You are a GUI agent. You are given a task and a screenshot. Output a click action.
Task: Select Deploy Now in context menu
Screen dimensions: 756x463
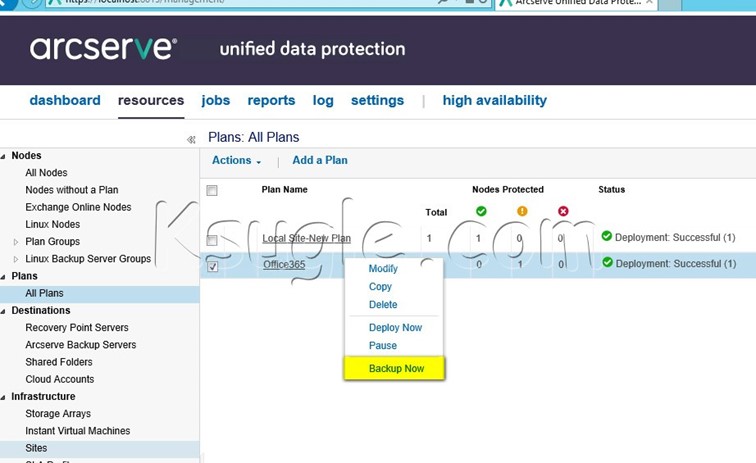coord(395,327)
